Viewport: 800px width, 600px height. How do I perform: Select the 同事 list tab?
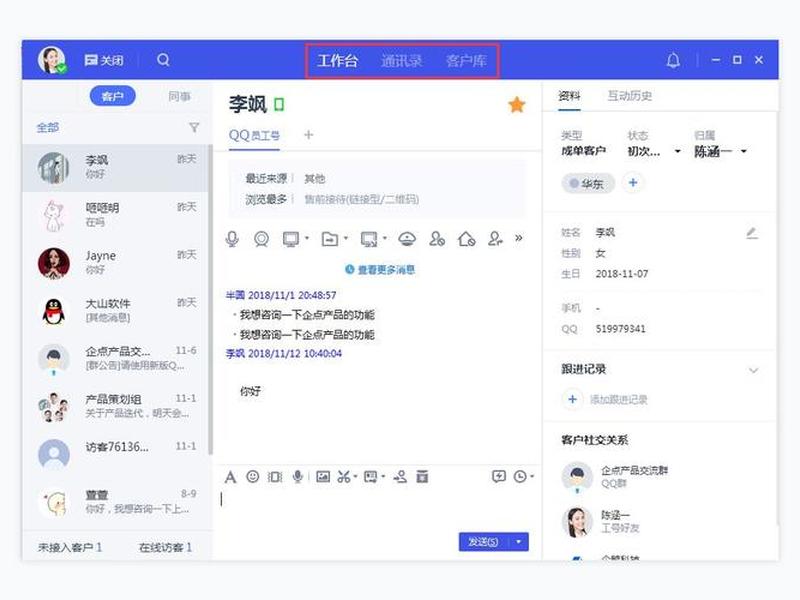[x=180, y=96]
